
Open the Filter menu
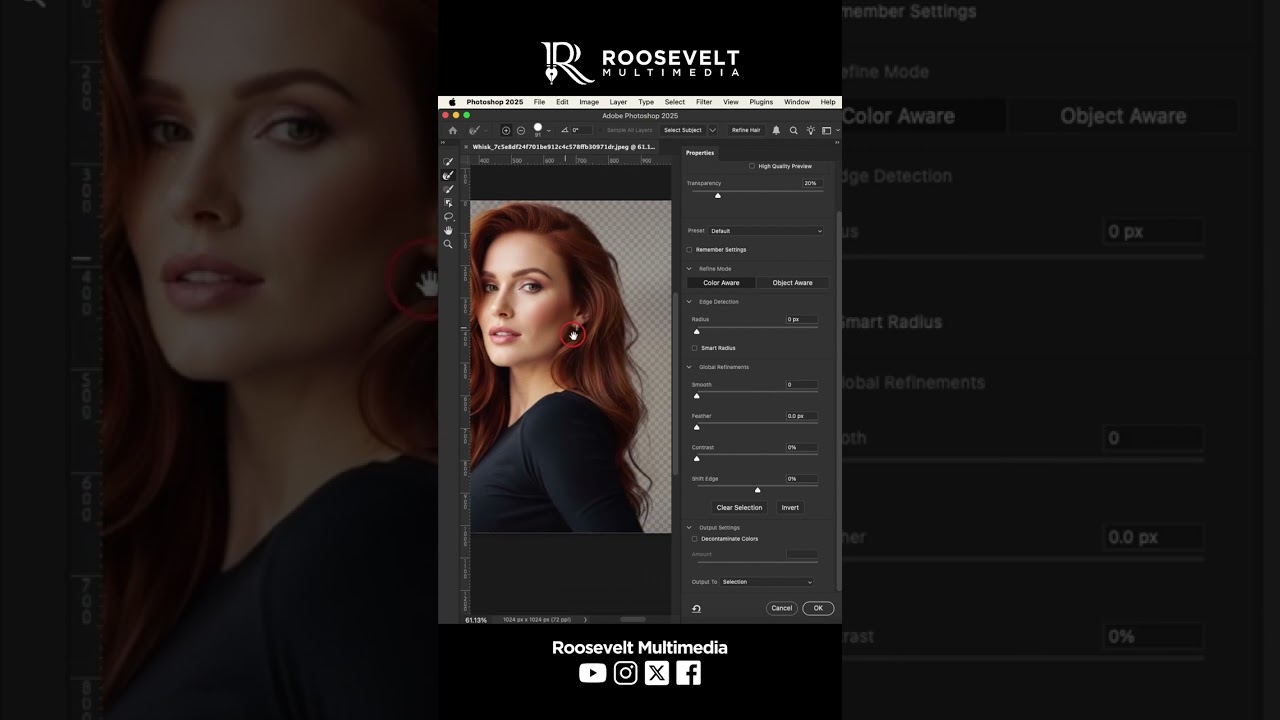click(704, 102)
